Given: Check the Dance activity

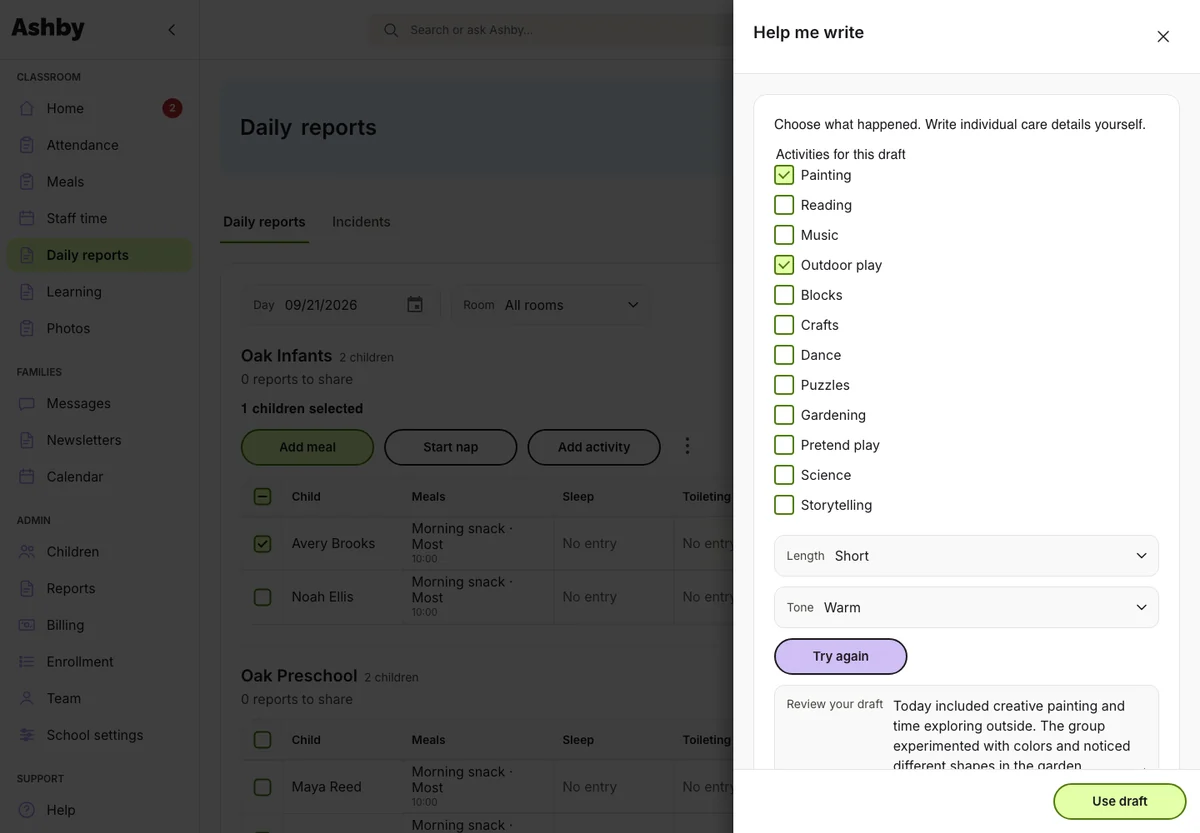Looking at the screenshot, I should tap(784, 355).
